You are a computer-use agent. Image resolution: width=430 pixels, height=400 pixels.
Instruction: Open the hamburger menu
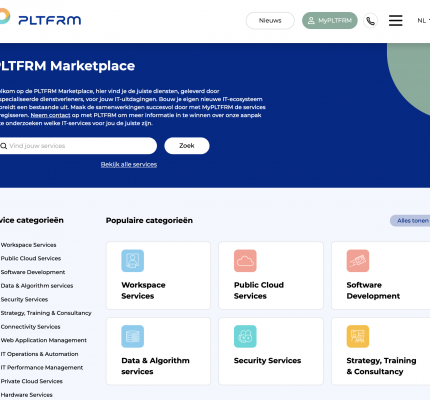[x=395, y=20]
